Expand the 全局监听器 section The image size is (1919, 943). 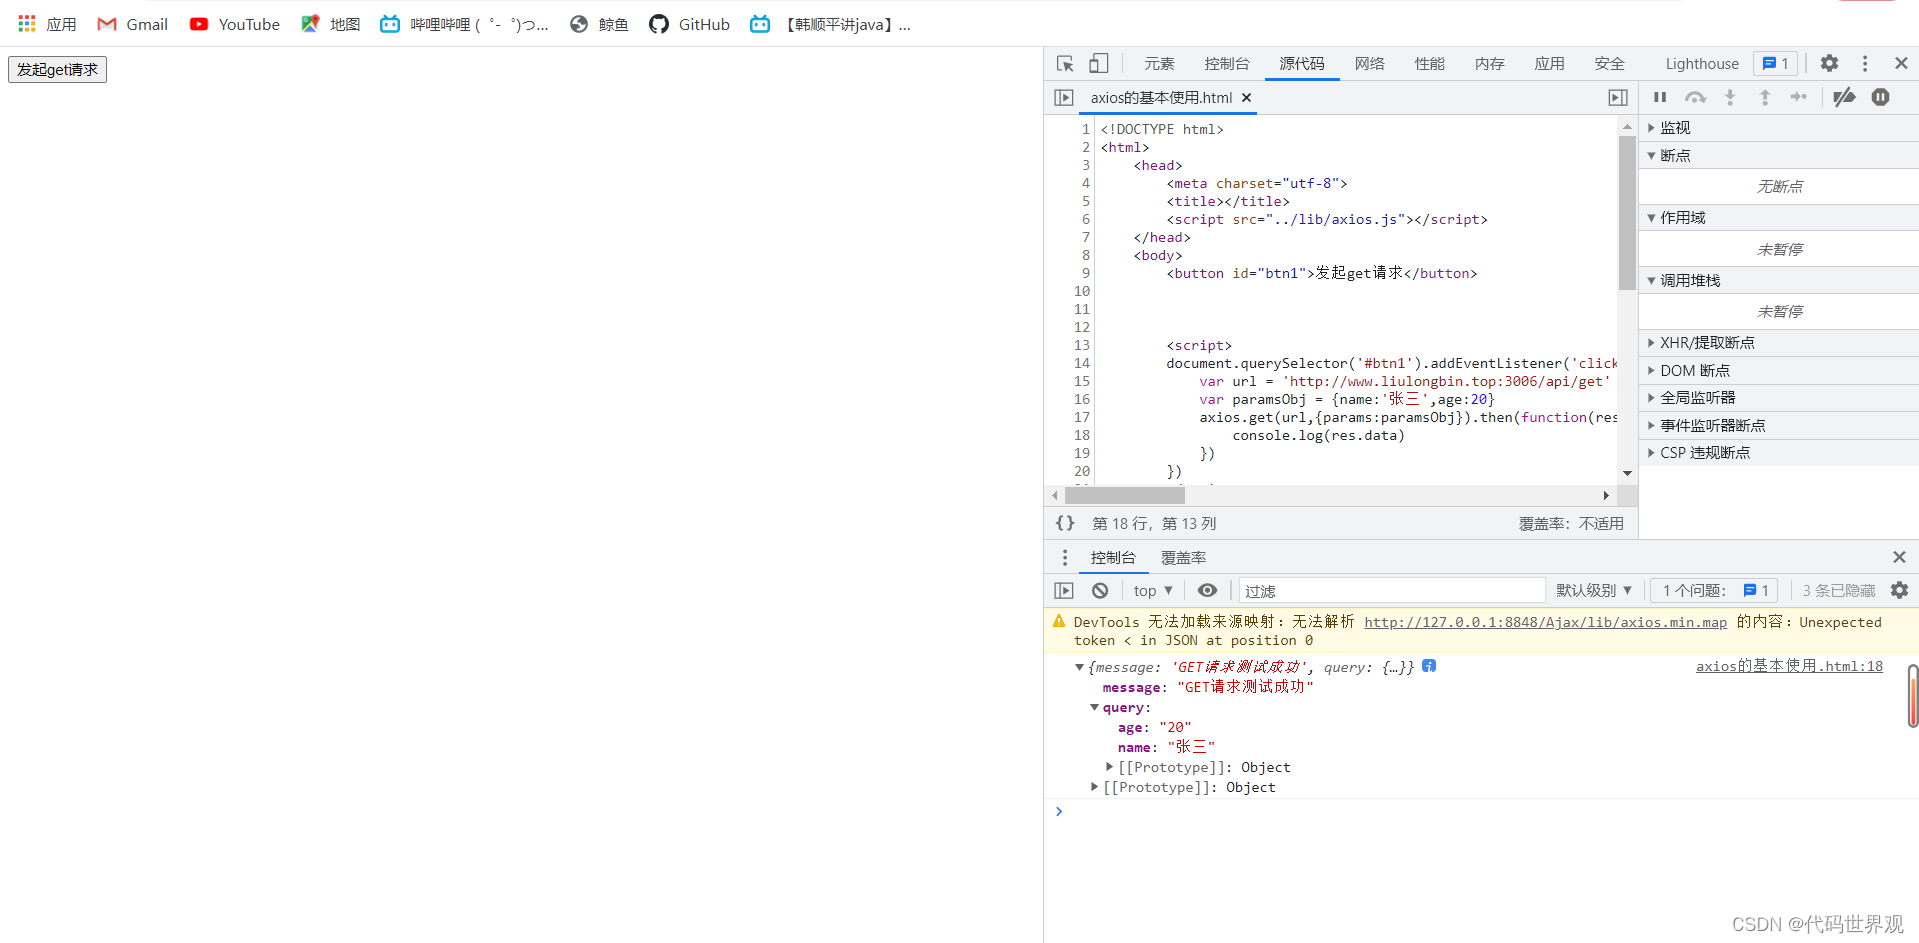point(1778,398)
